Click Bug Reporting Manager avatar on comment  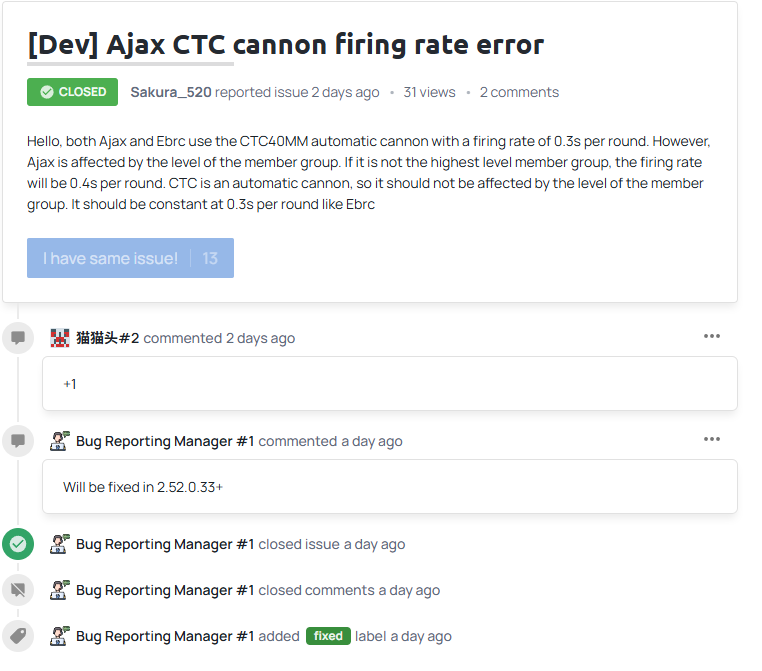[x=60, y=441]
